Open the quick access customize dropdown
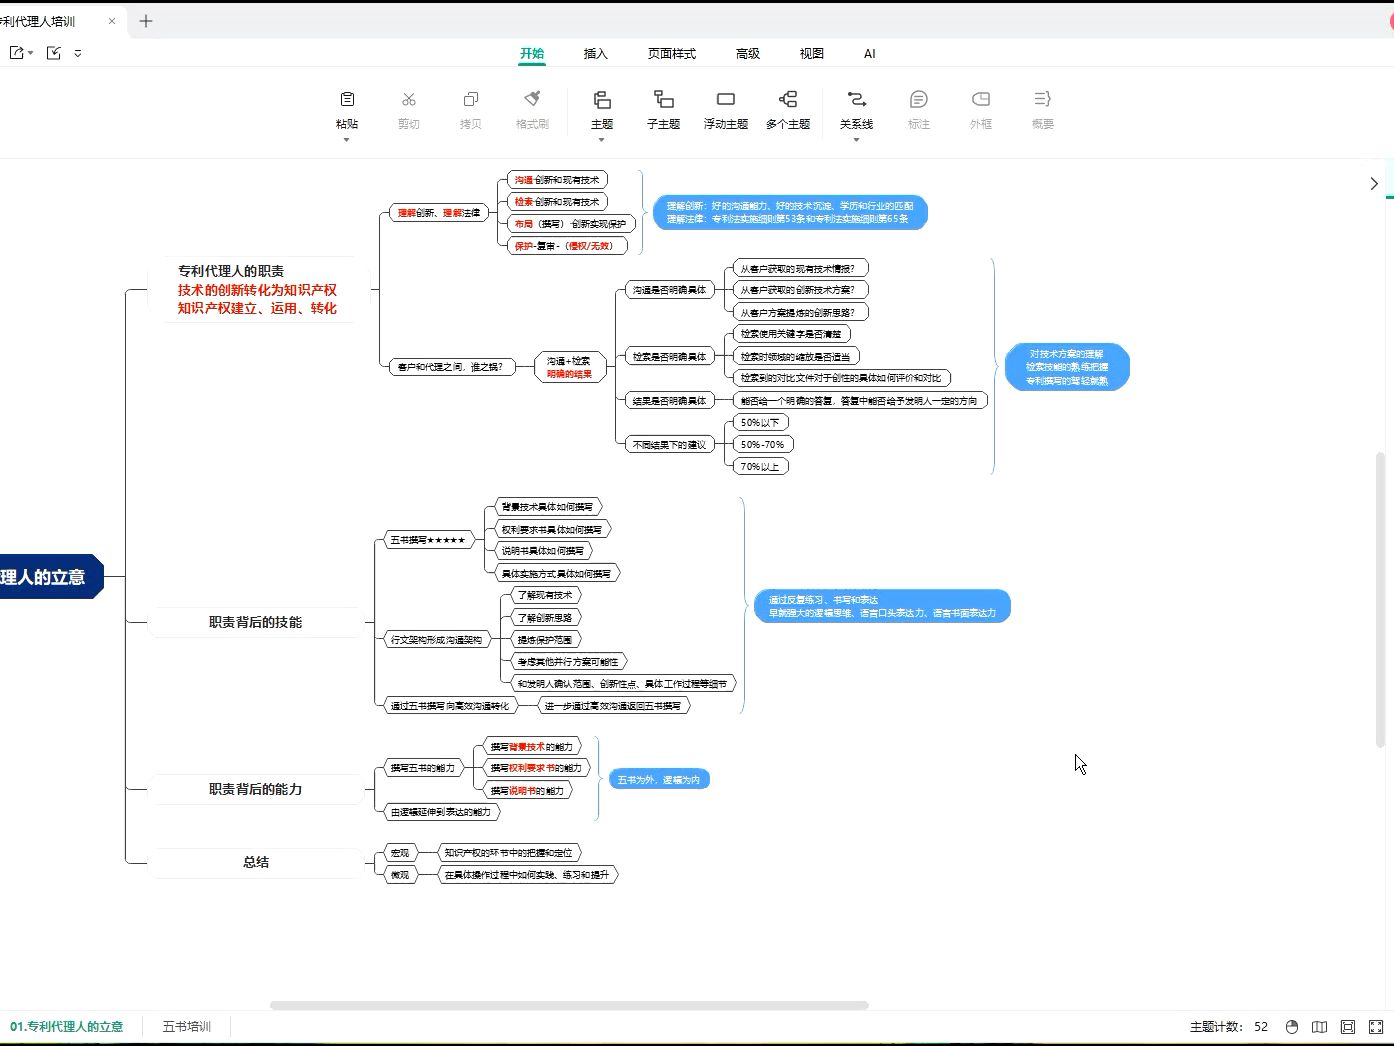The image size is (1394, 1046). click(x=78, y=53)
